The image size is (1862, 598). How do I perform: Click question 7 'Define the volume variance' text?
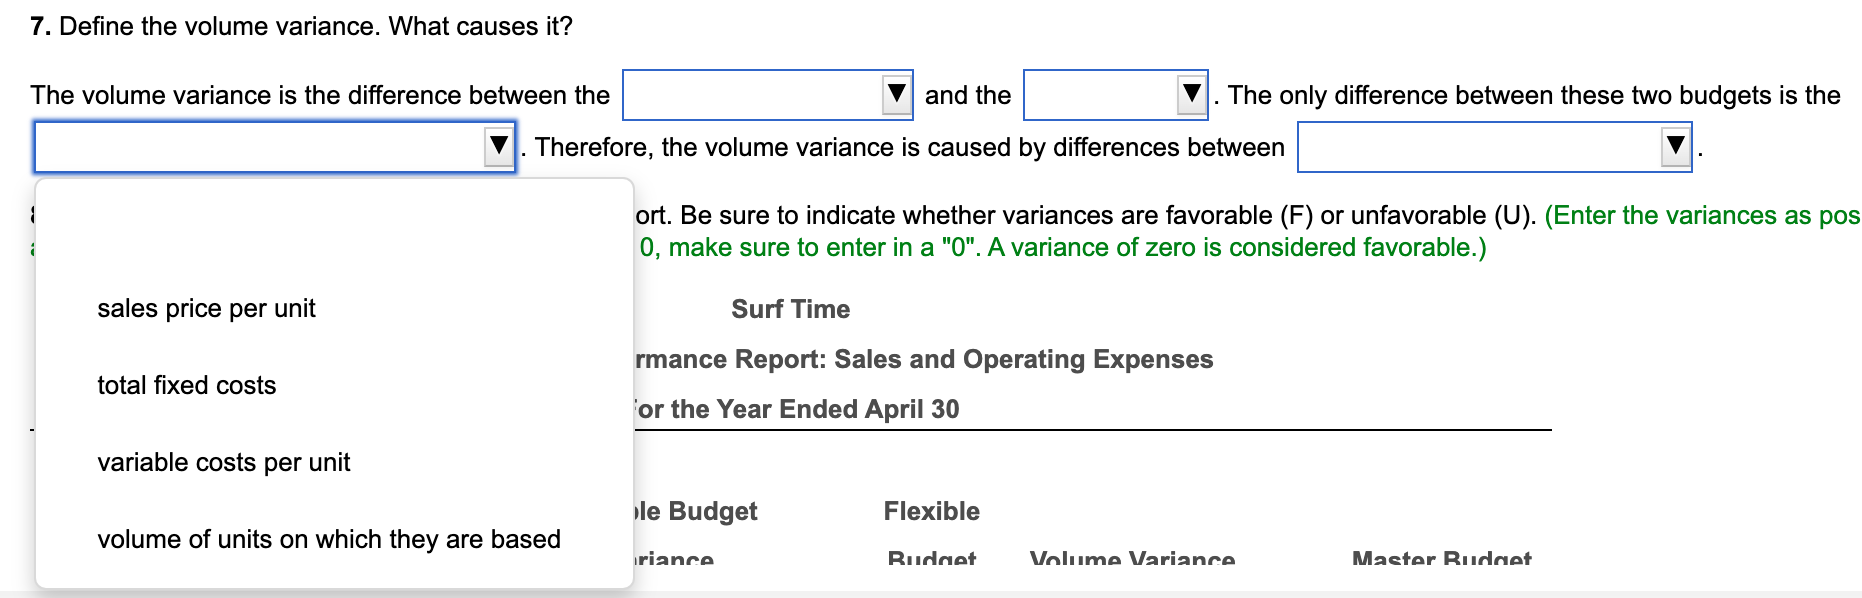[299, 26]
